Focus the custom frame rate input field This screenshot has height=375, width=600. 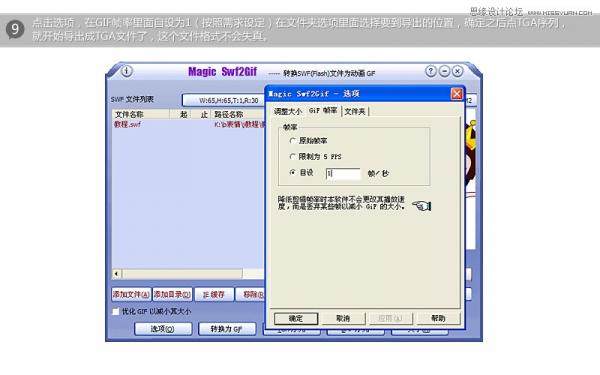pyautogui.click(x=343, y=173)
